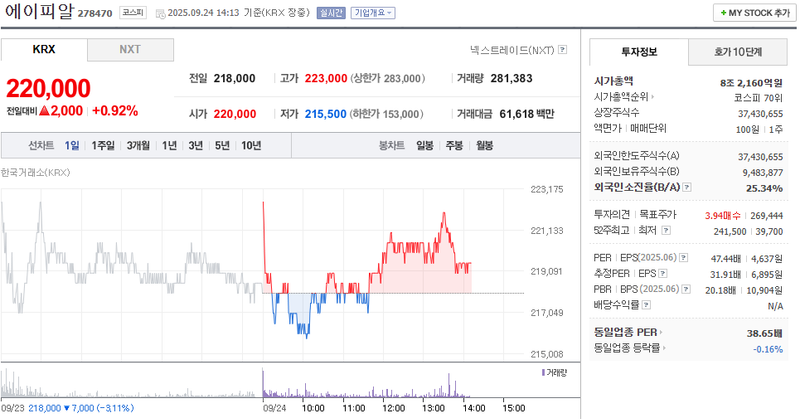The image size is (800, 419).
Task: Click target price 269,444
Action: pyautogui.click(x=767, y=215)
